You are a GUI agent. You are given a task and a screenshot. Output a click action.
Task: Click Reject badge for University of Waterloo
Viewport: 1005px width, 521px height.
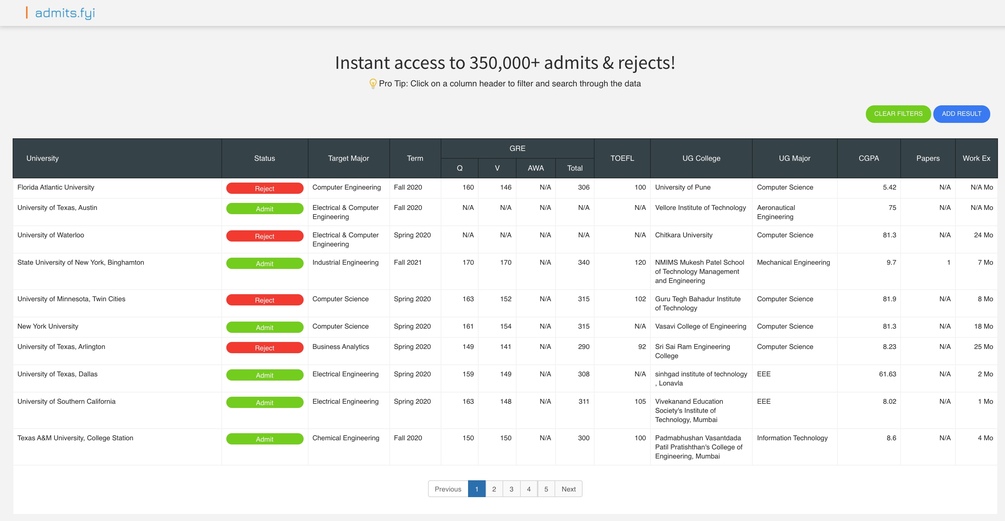(x=265, y=236)
